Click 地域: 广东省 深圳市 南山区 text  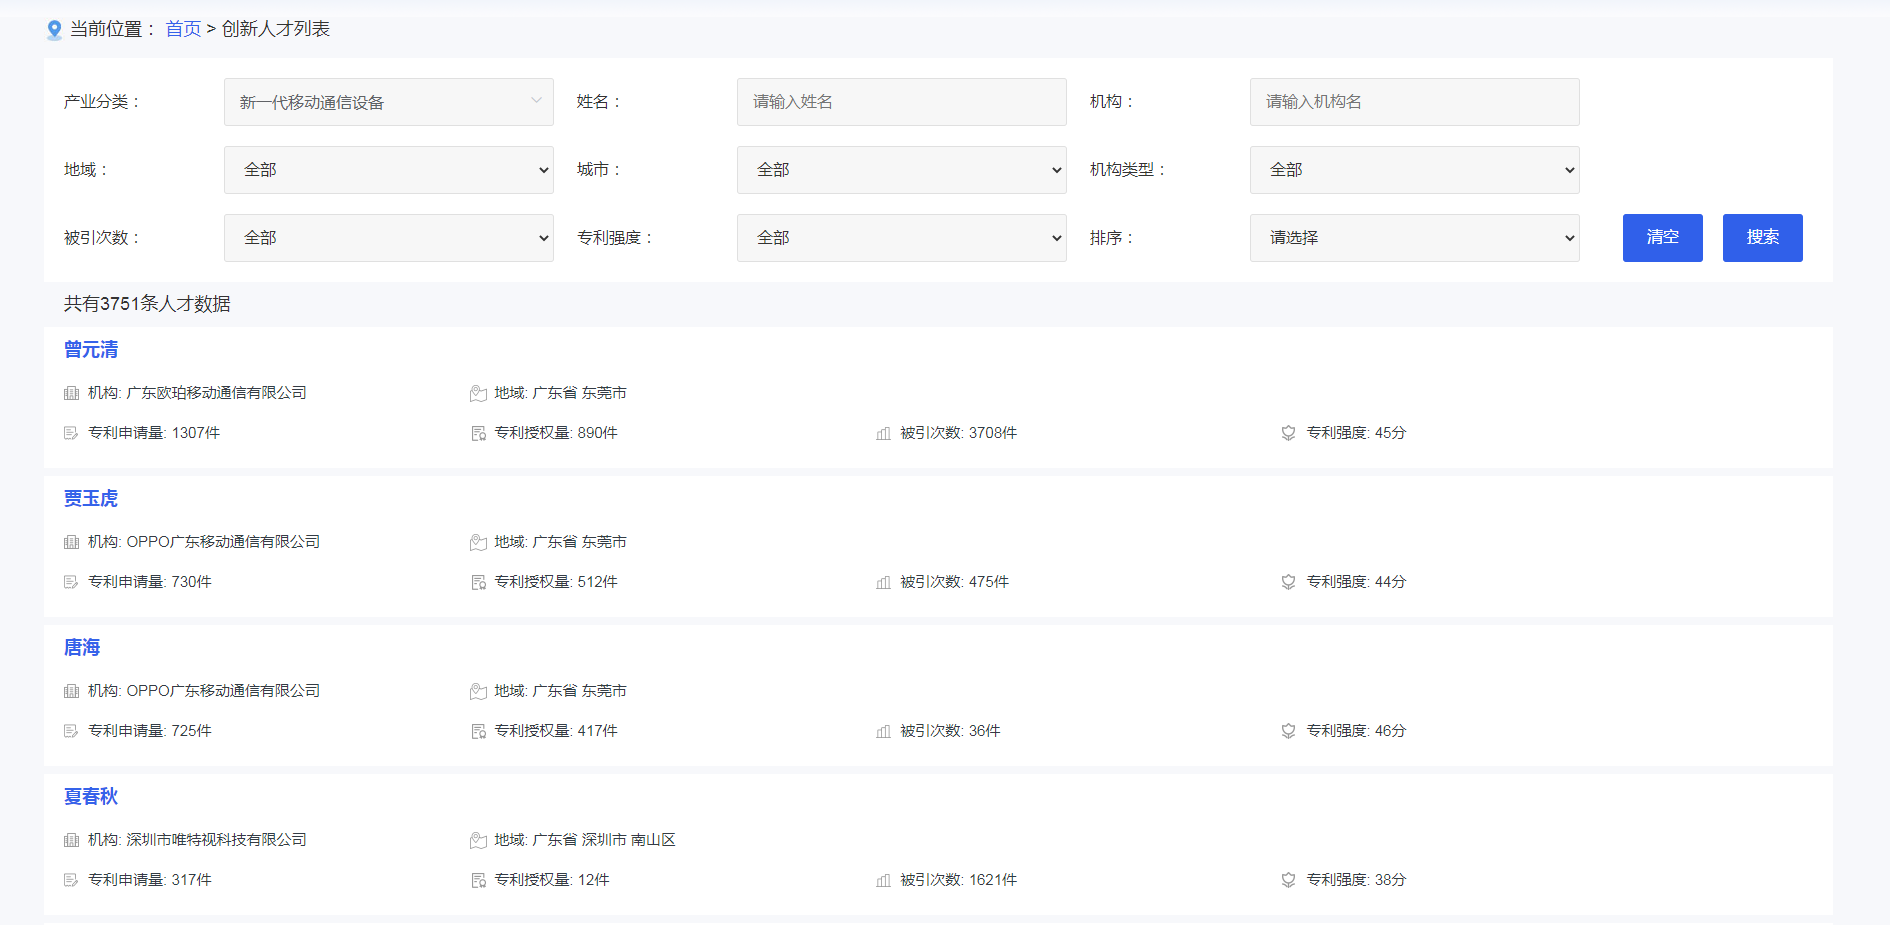click(x=585, y=840)
